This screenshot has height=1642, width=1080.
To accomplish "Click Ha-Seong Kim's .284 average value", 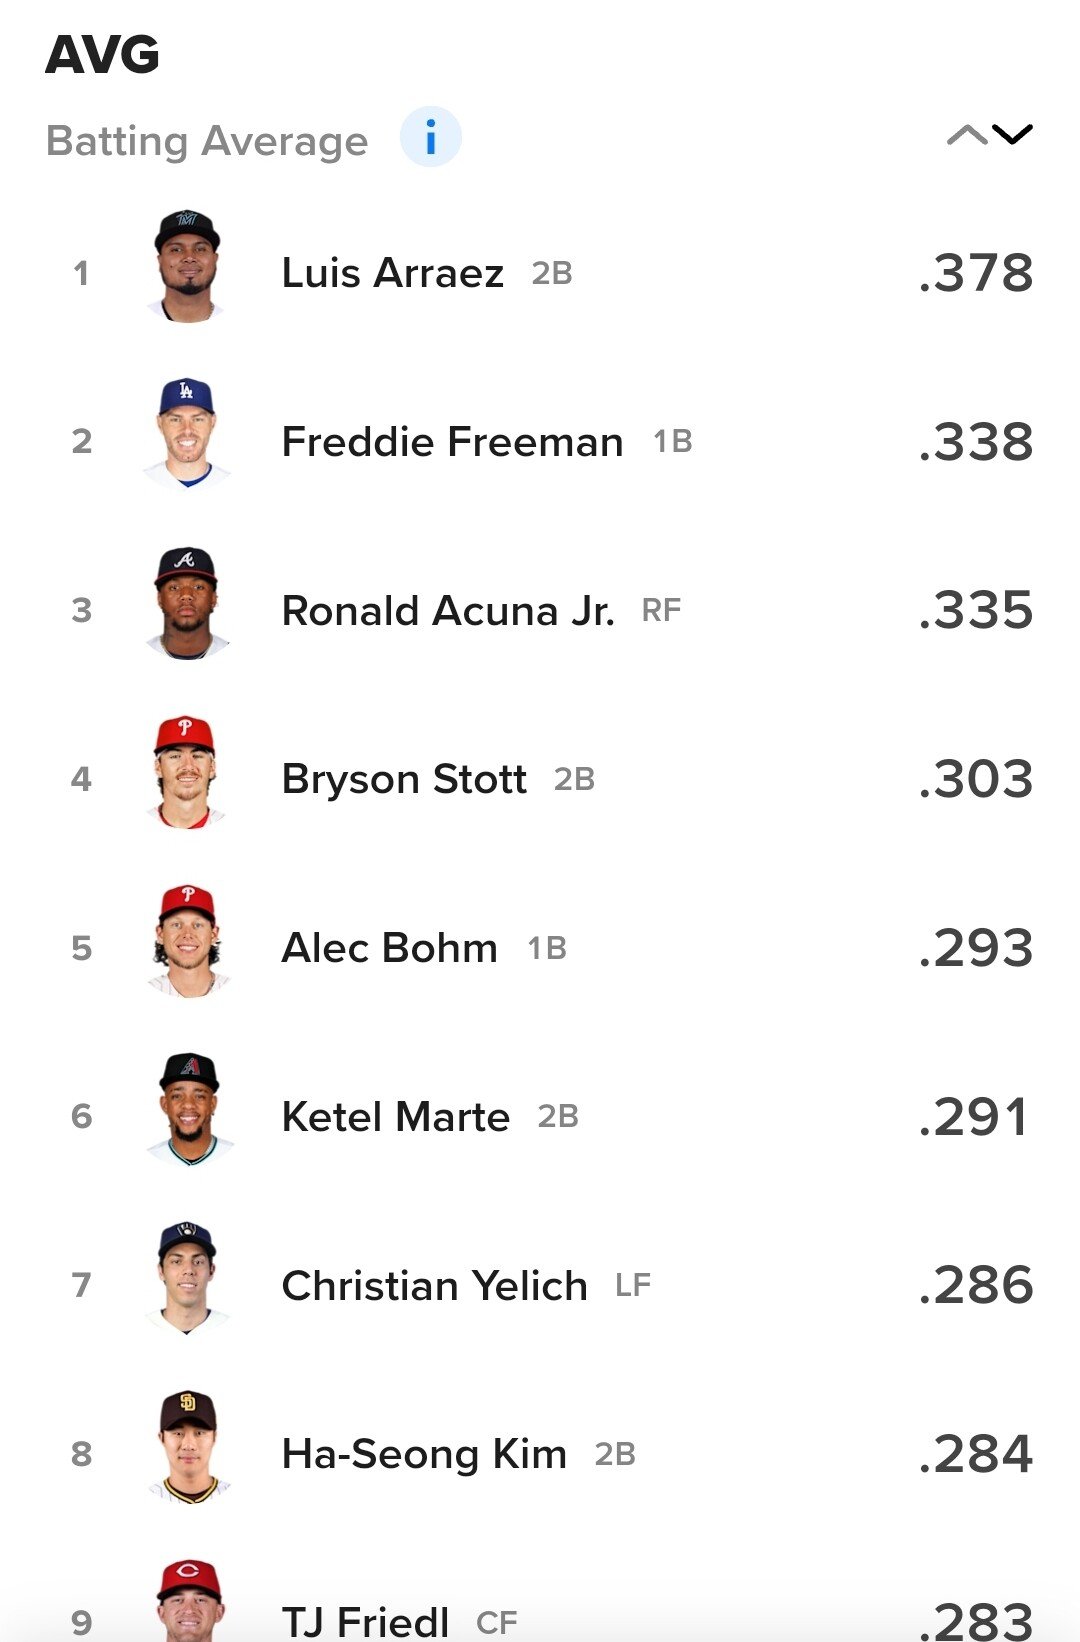I will [x=976, y=1454].
